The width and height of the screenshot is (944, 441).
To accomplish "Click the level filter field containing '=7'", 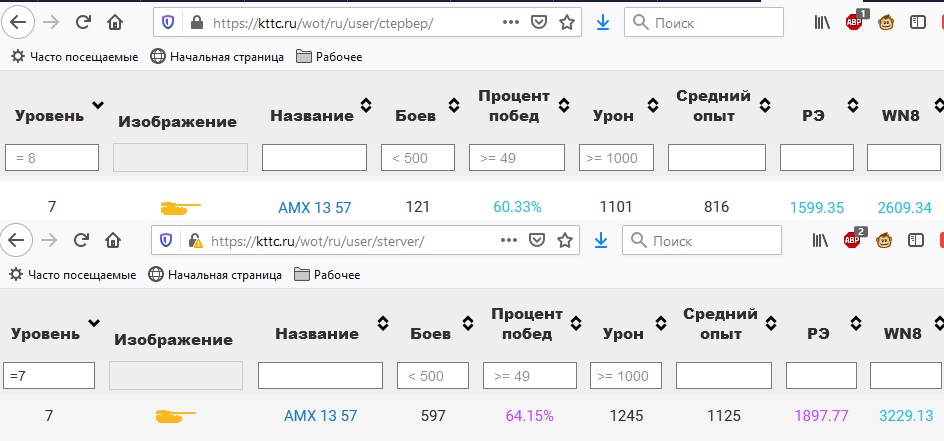I will click(x=49, y=375).
